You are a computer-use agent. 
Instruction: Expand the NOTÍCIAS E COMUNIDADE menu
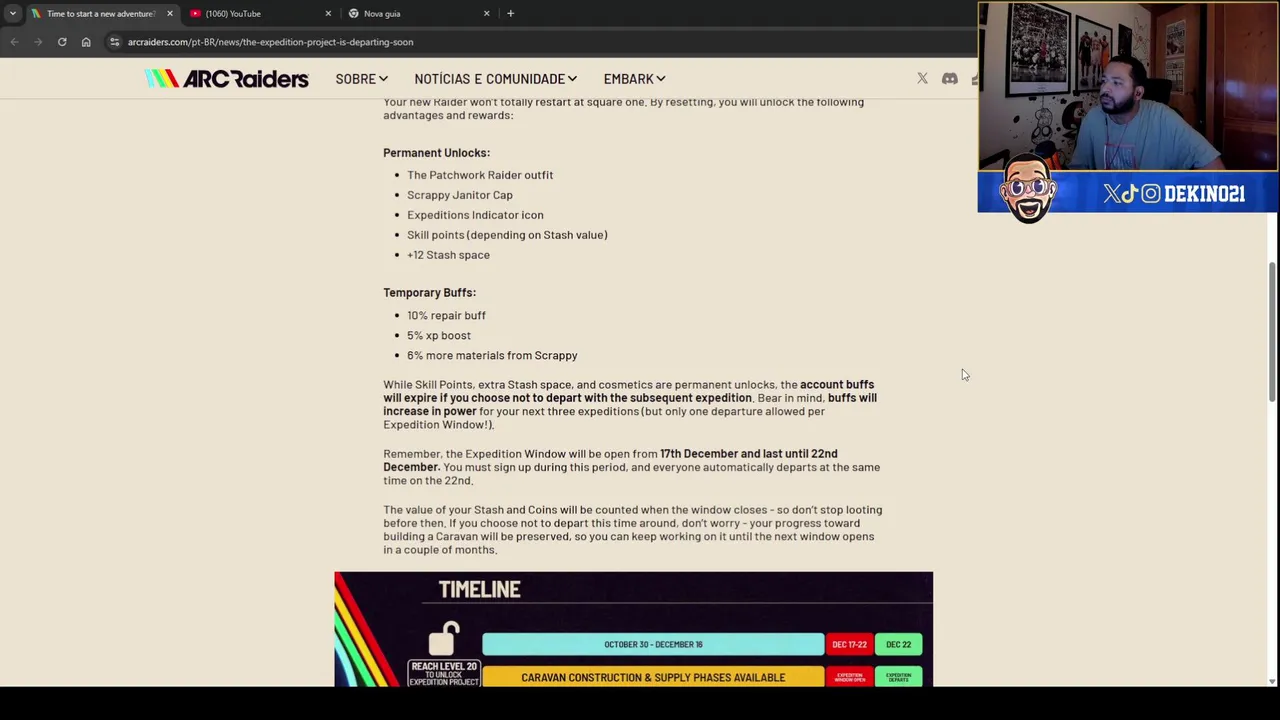point(495,79)
